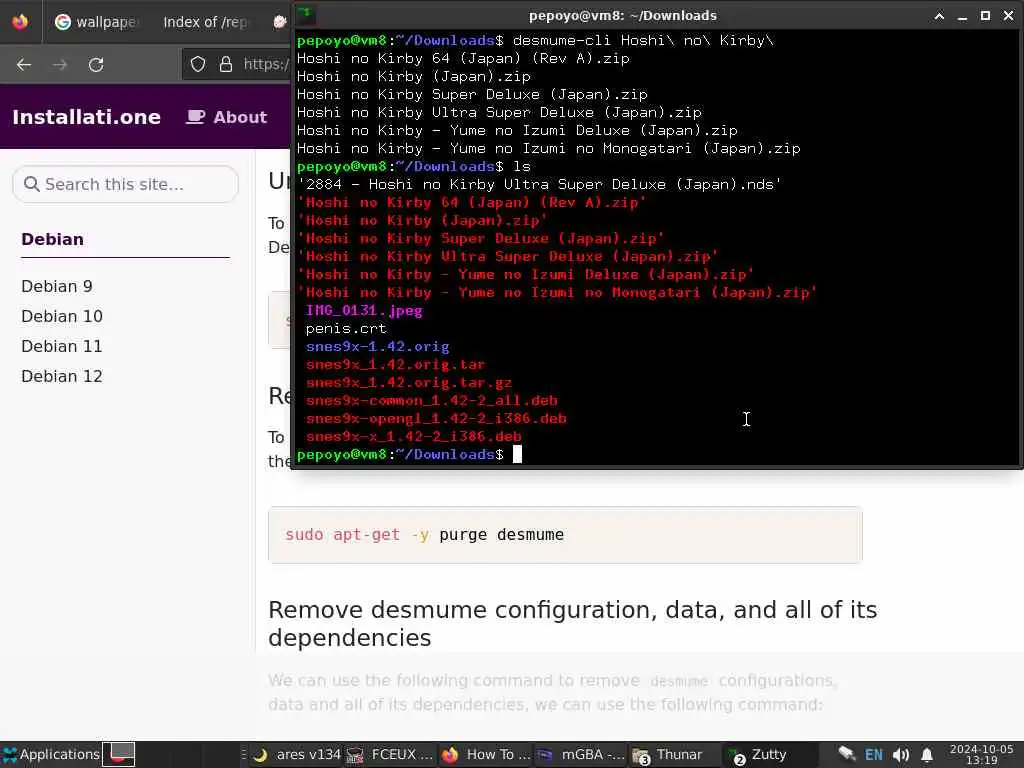Open the Applications menu in the taskbar

(51, 754)
